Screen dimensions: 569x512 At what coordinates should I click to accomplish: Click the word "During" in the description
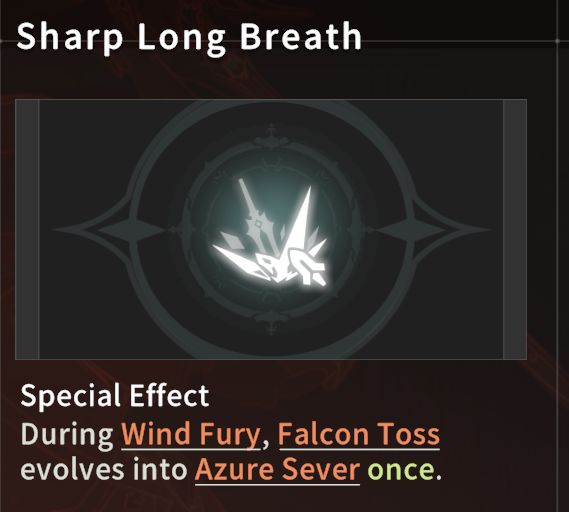point(67,434)
